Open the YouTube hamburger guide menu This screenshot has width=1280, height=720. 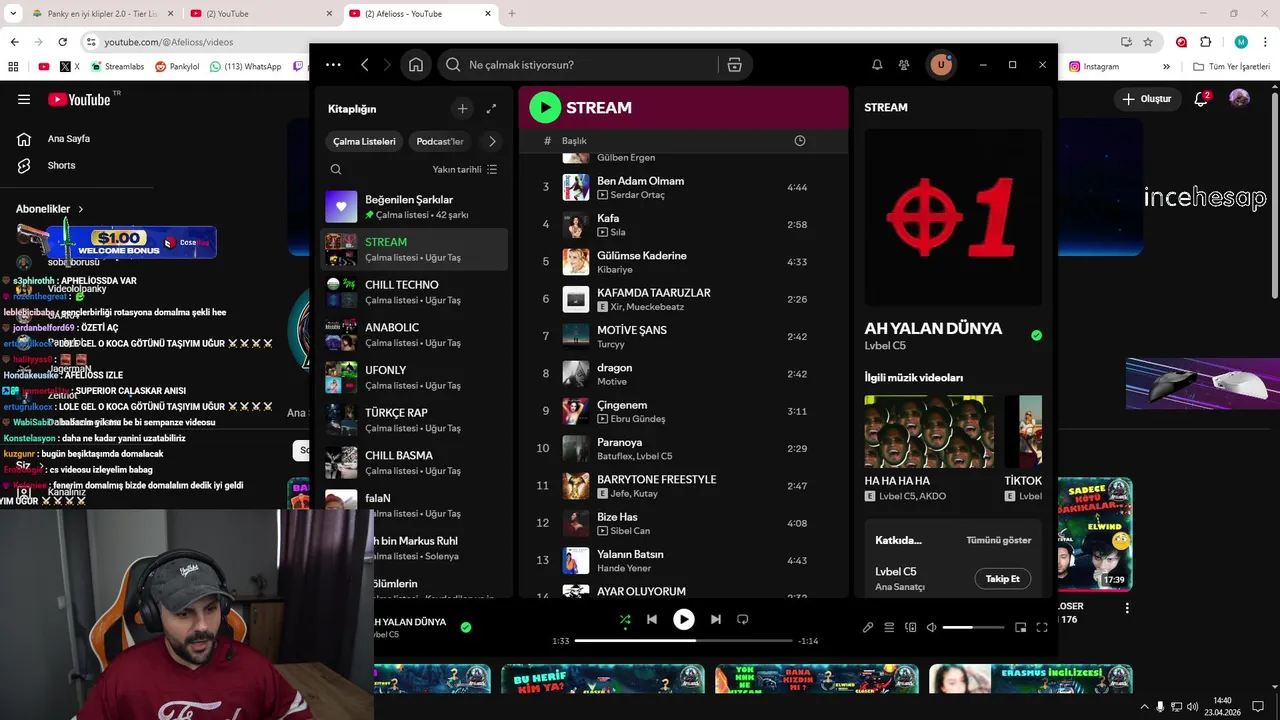[x=24, y=99]
